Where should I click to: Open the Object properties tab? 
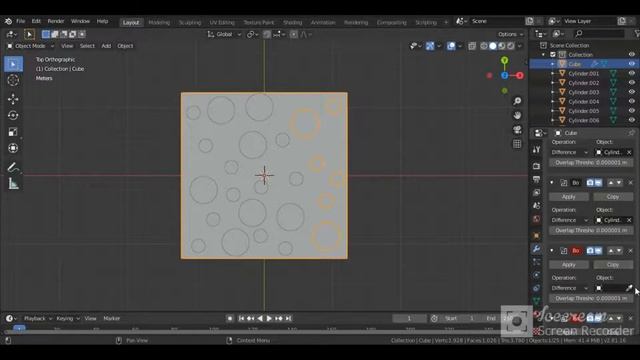(x=536, y=236)
